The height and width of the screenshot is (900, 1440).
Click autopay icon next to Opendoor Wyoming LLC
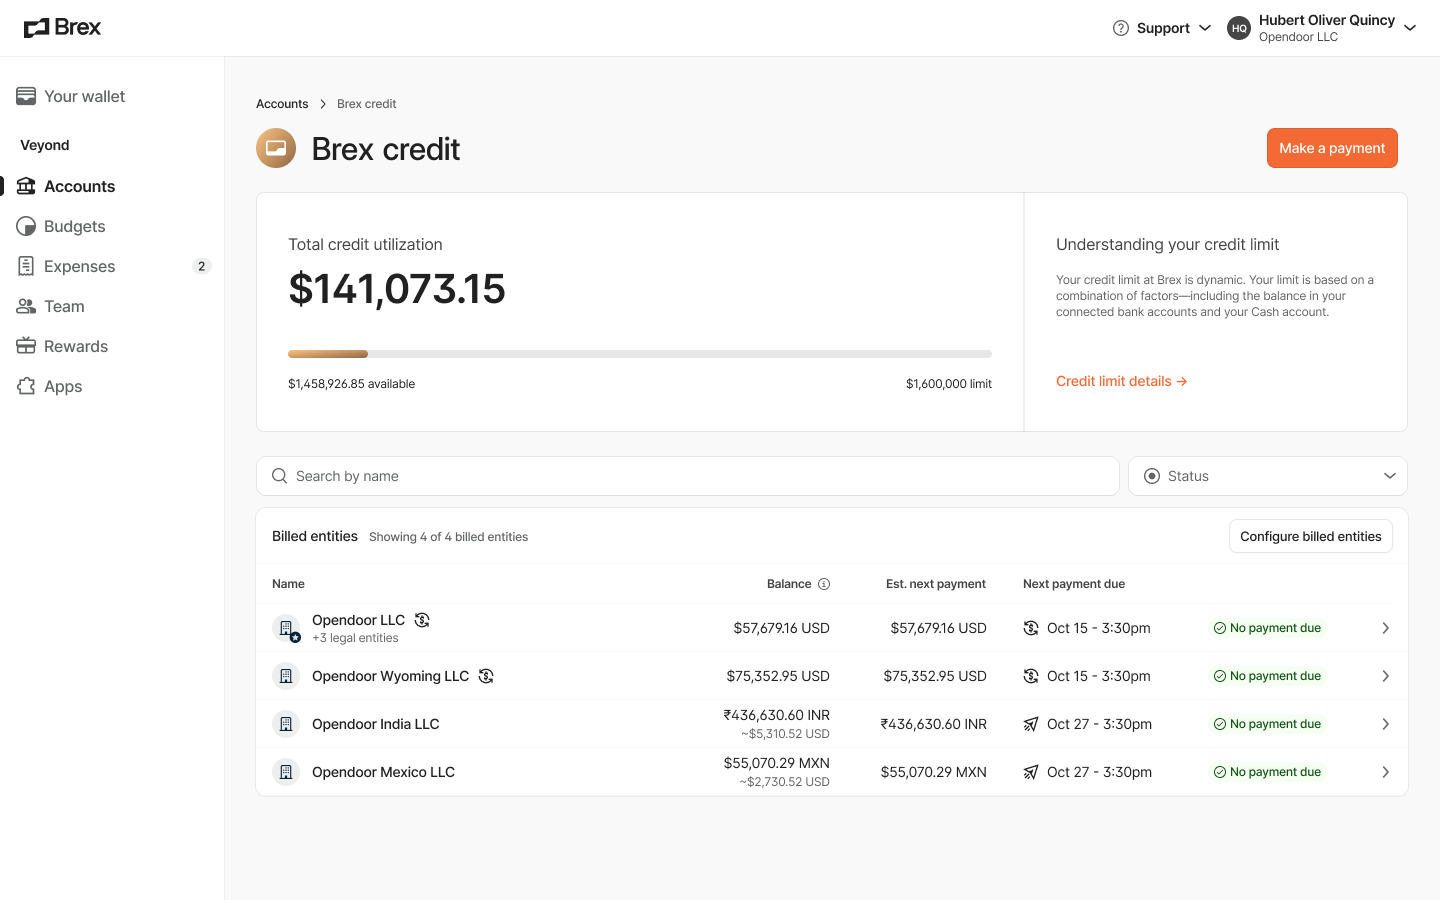[486, 676]
